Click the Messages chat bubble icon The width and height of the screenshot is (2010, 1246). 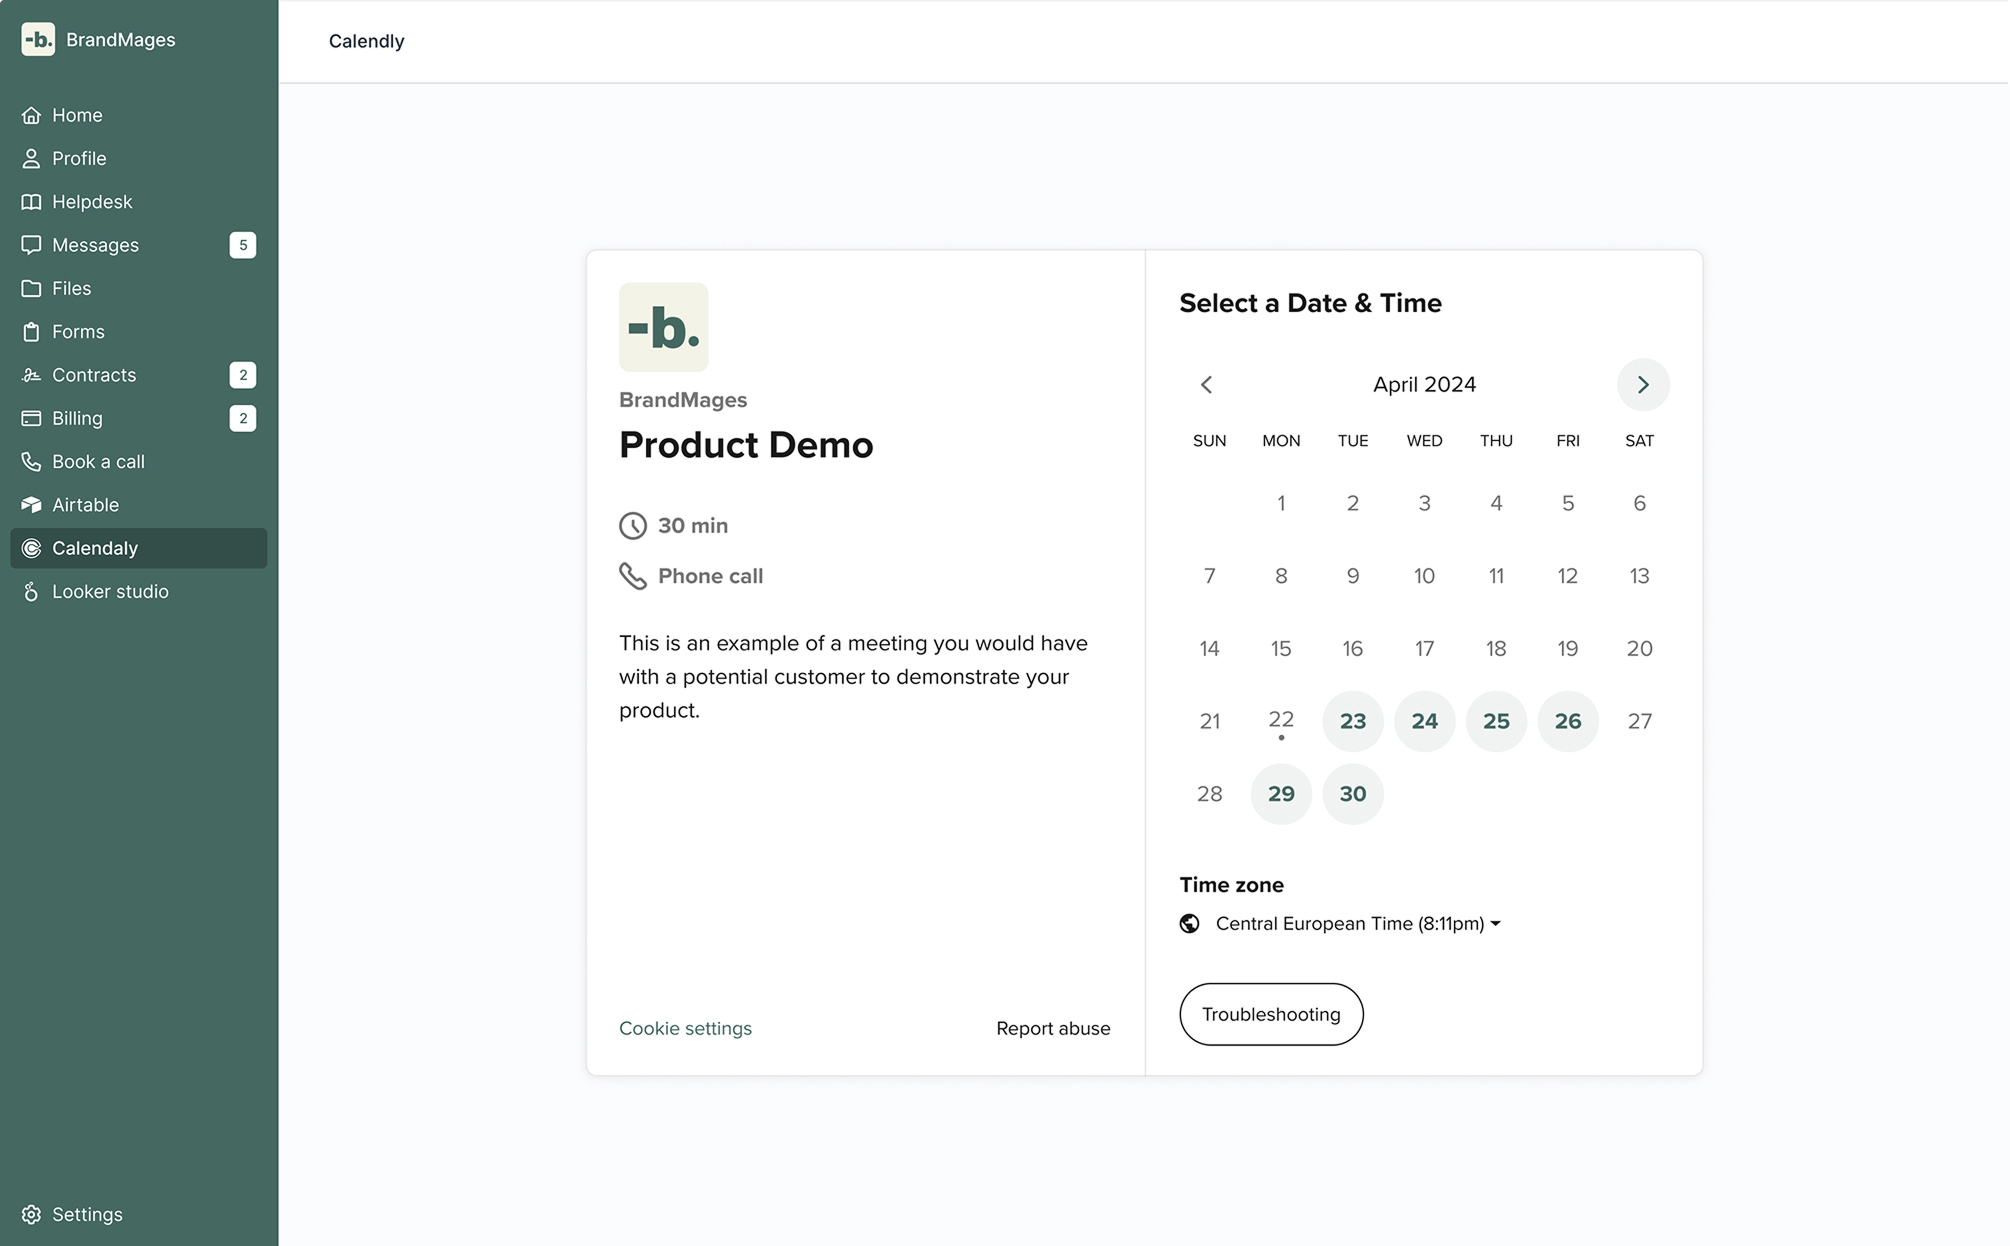point(31,245)
